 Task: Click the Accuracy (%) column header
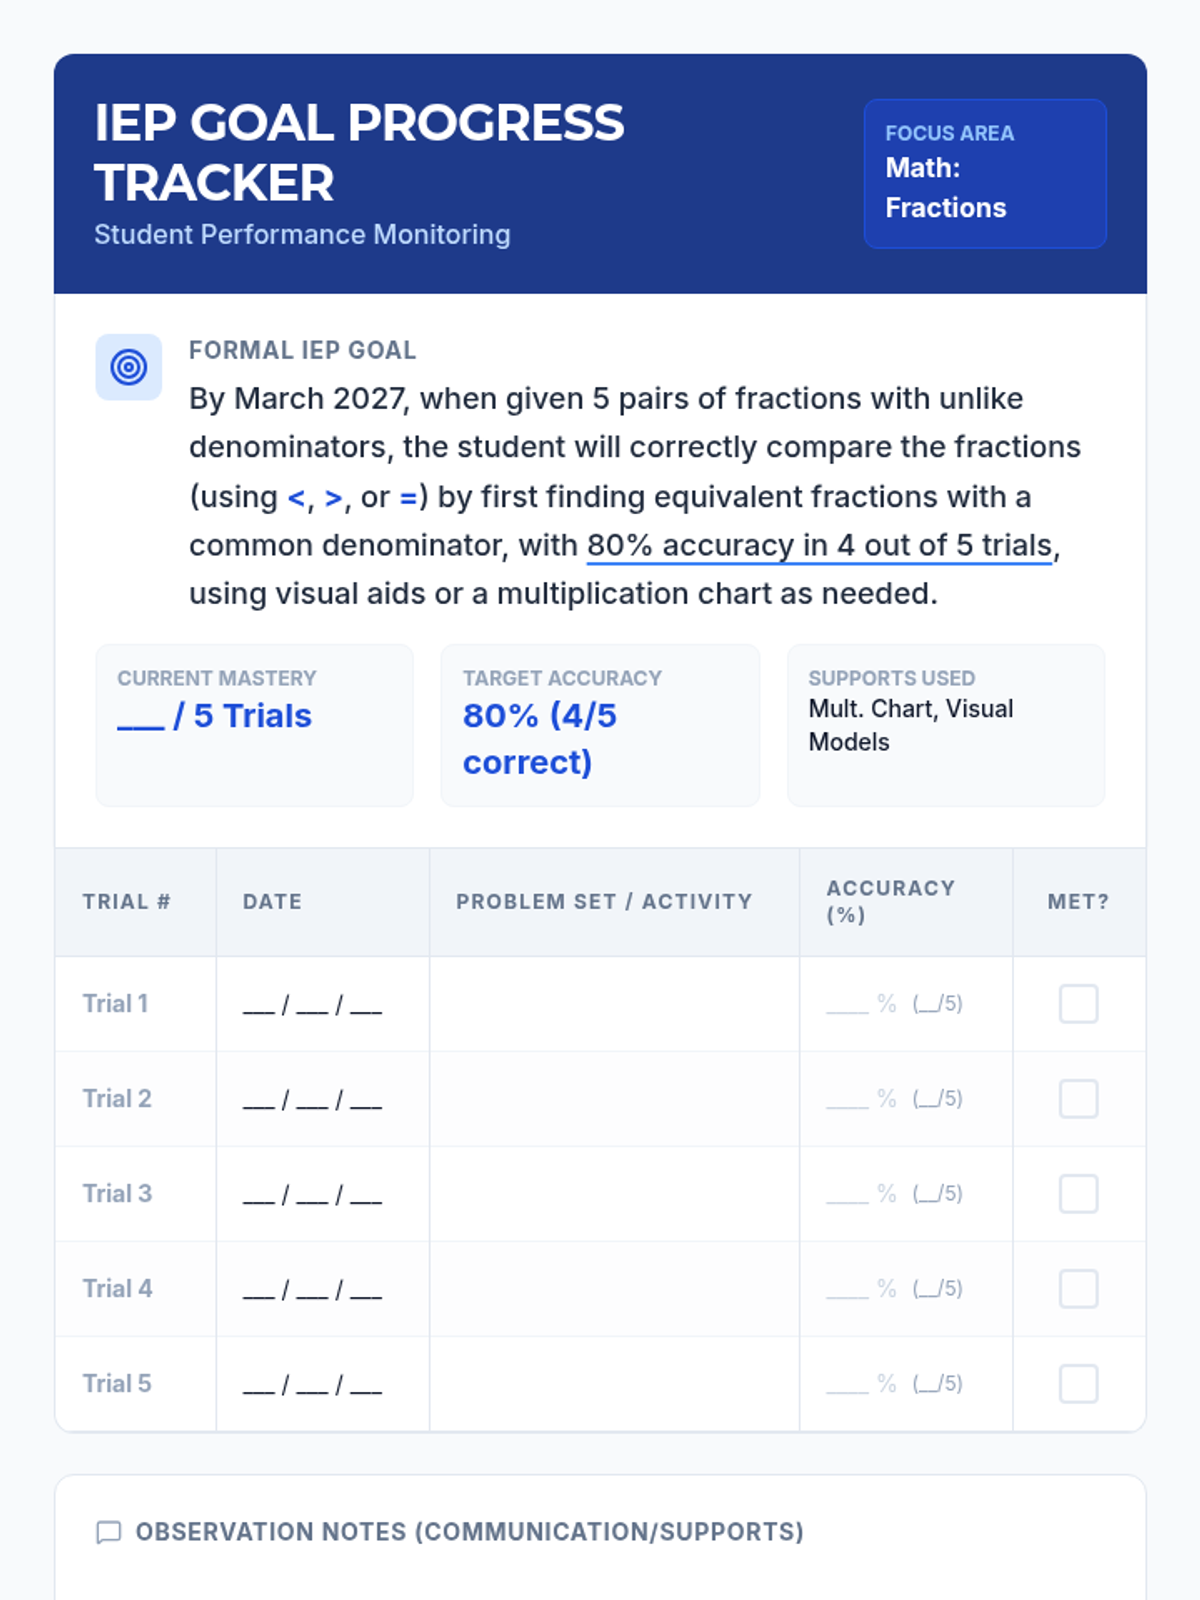(x=890, y=901)
